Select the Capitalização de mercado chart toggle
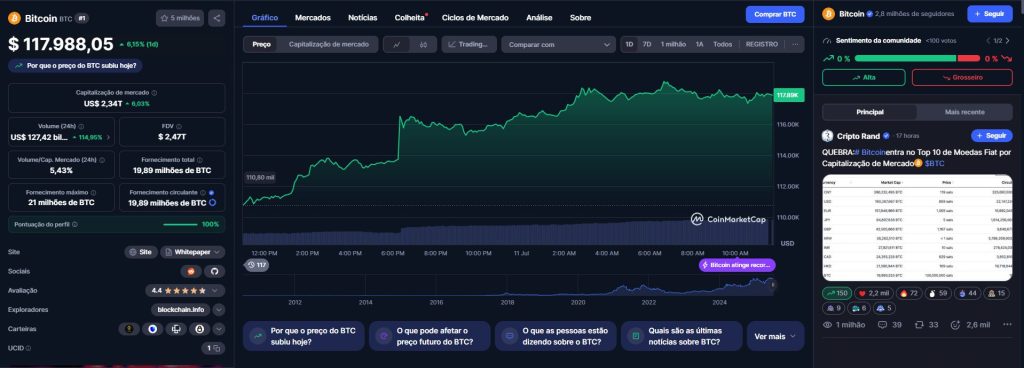 point(329,44)
